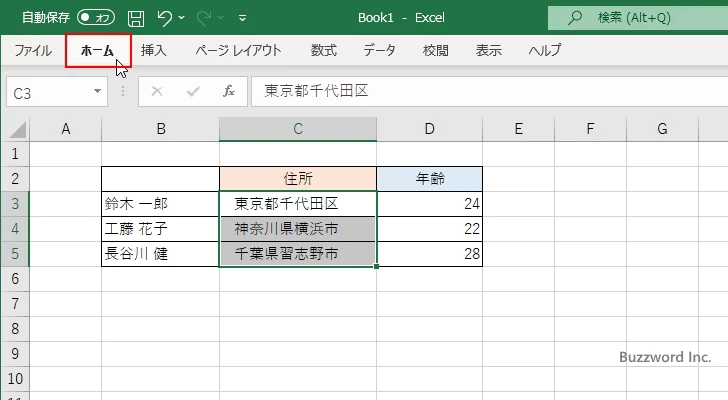Viewport: 728px width, 400px height.
Task: Click the Save icon in title bar
Action: (136, 17)
